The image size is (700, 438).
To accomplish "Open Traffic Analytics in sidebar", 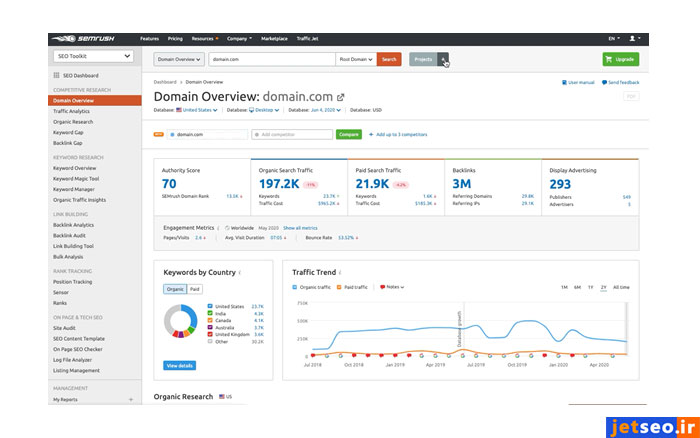I will (x=71, y=111).
